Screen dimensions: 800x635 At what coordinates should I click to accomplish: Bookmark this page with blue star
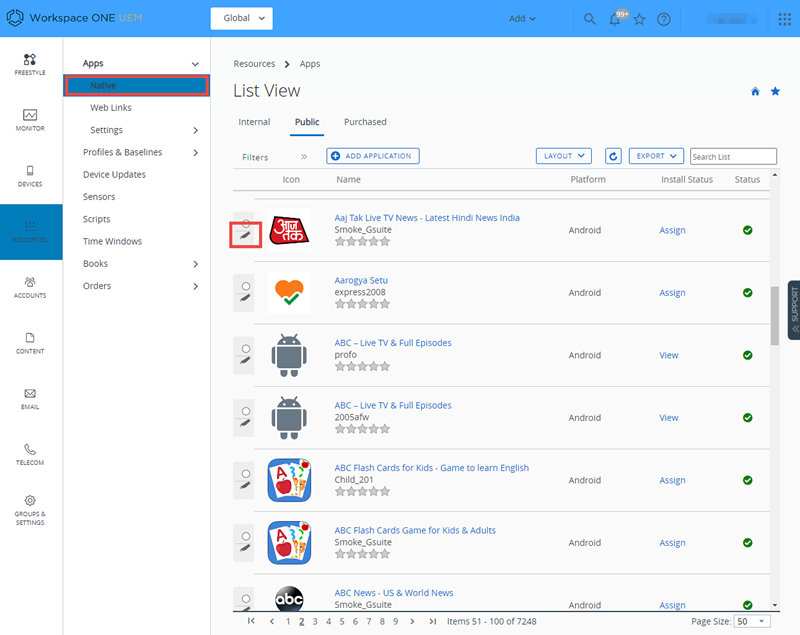pos(775,91)
